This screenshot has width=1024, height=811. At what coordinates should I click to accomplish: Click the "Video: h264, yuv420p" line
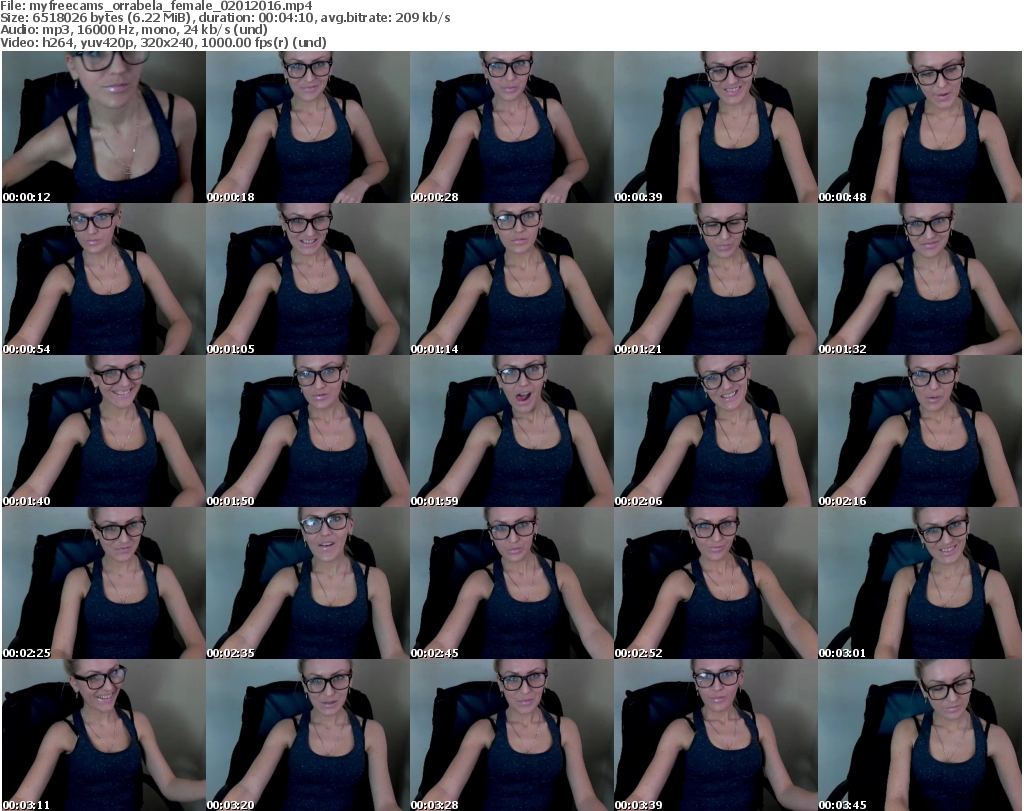pos(163,42)
